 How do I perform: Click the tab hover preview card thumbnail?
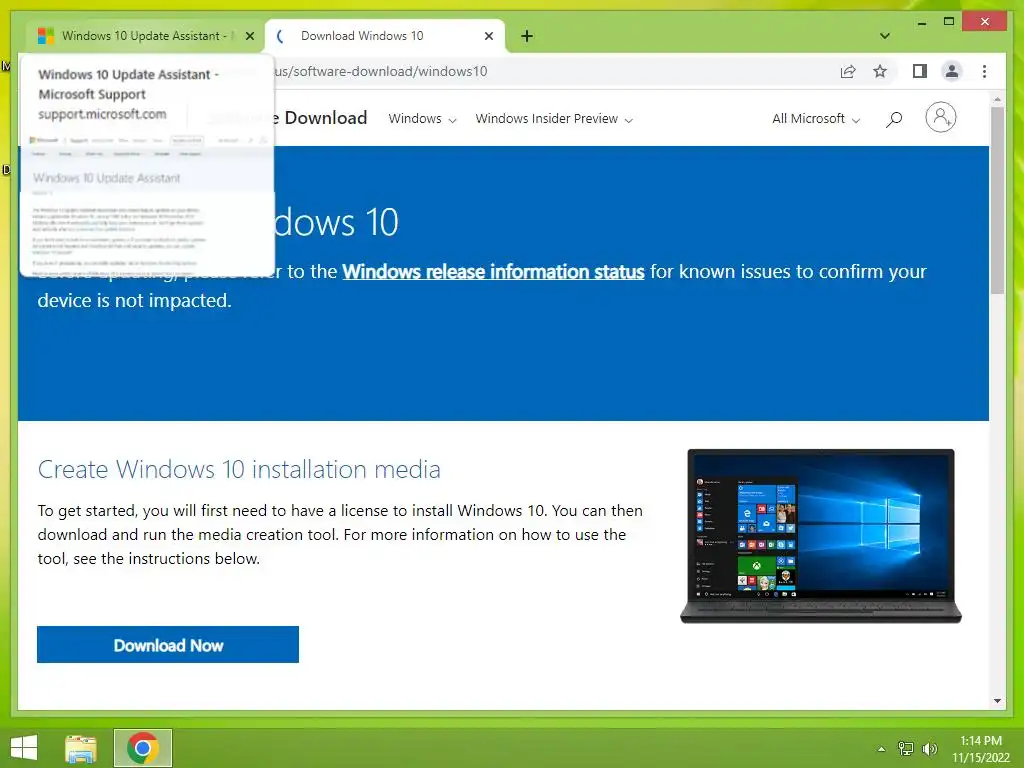[147, 204]
